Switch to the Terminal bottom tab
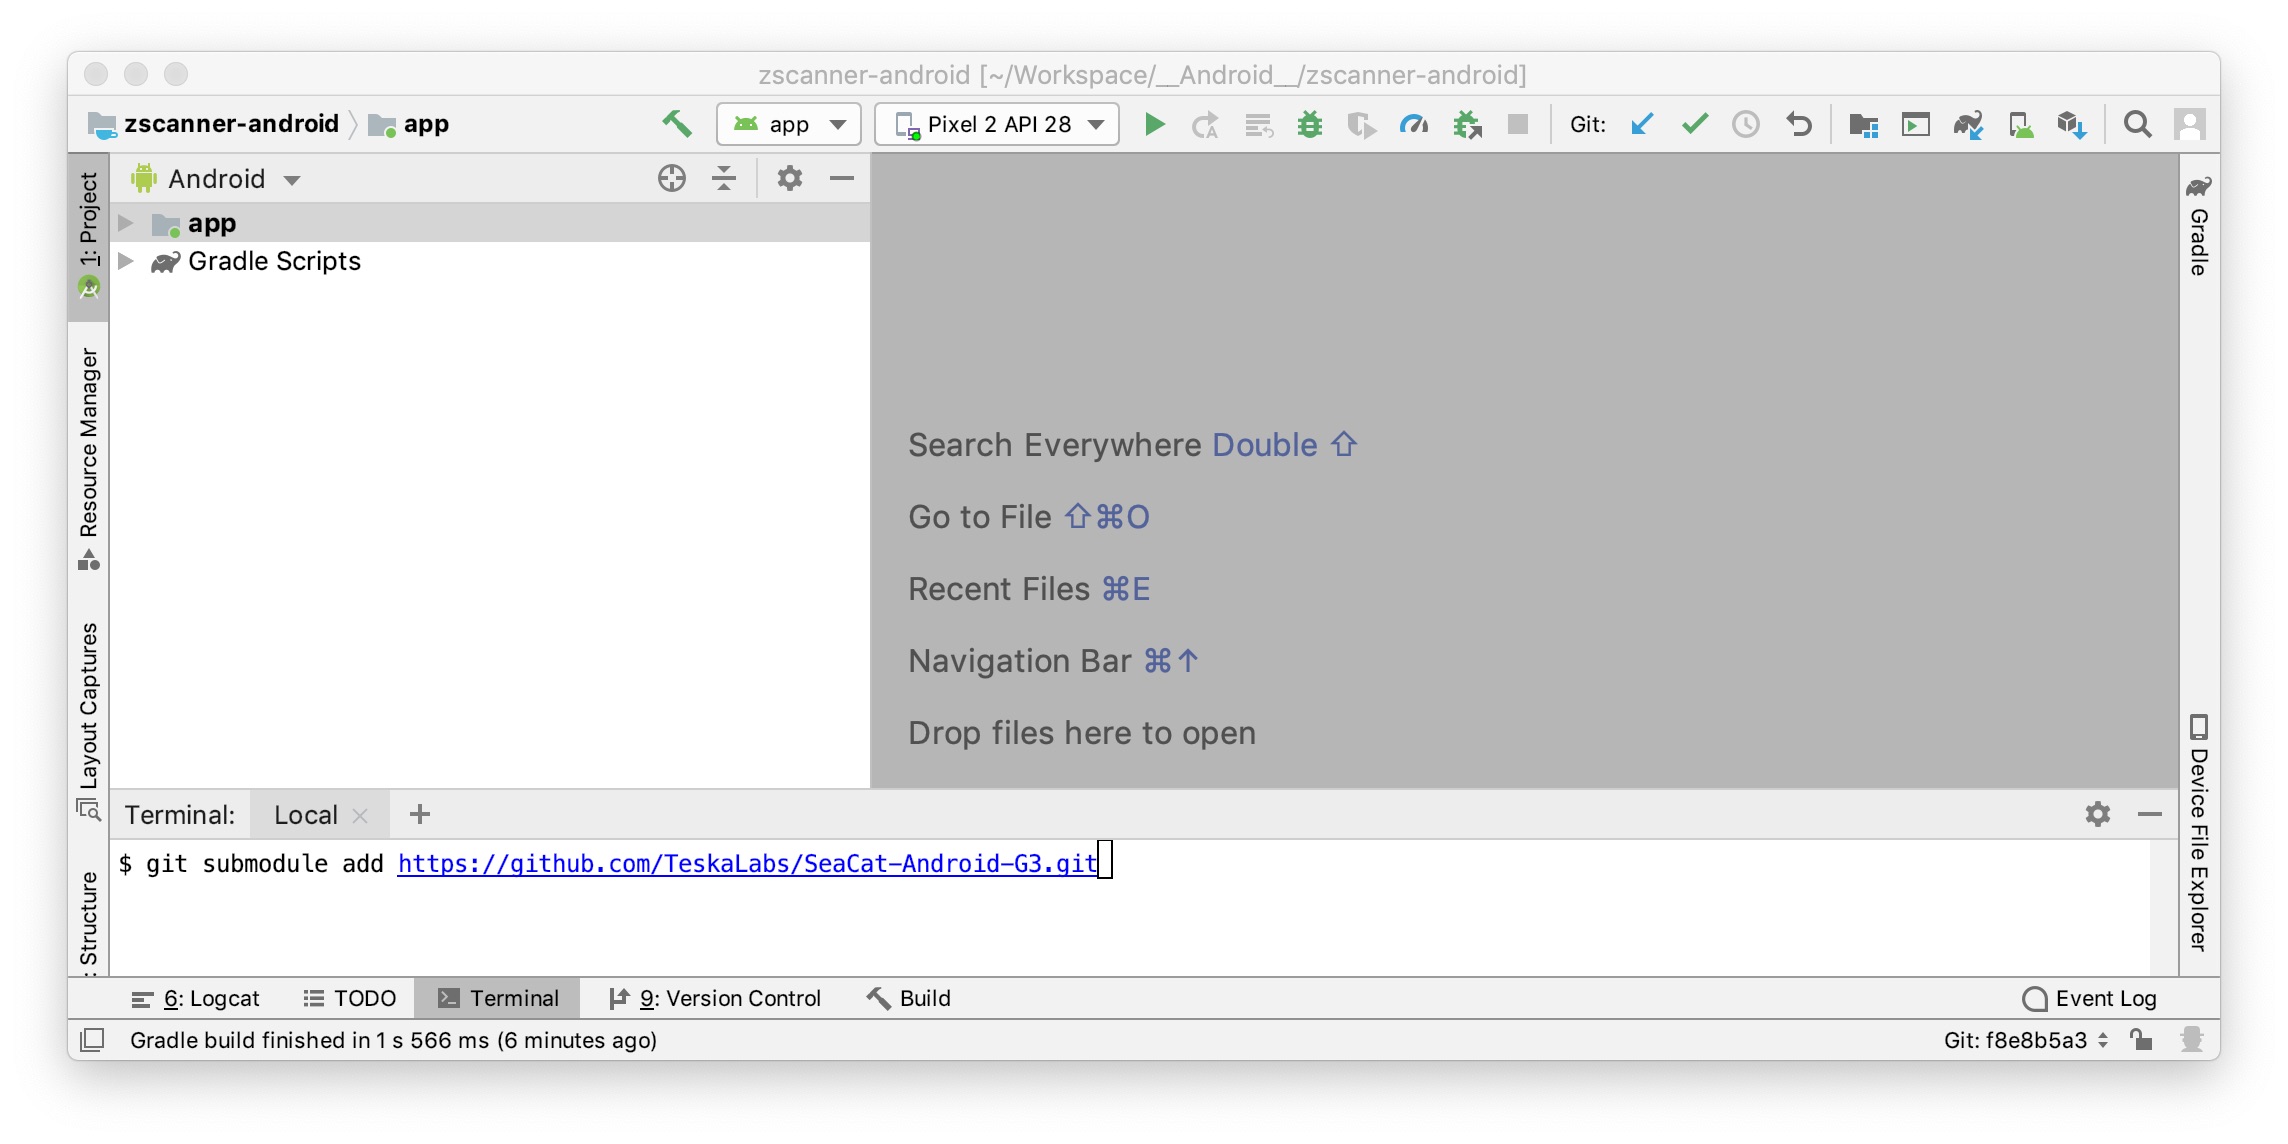 (498, 998)
